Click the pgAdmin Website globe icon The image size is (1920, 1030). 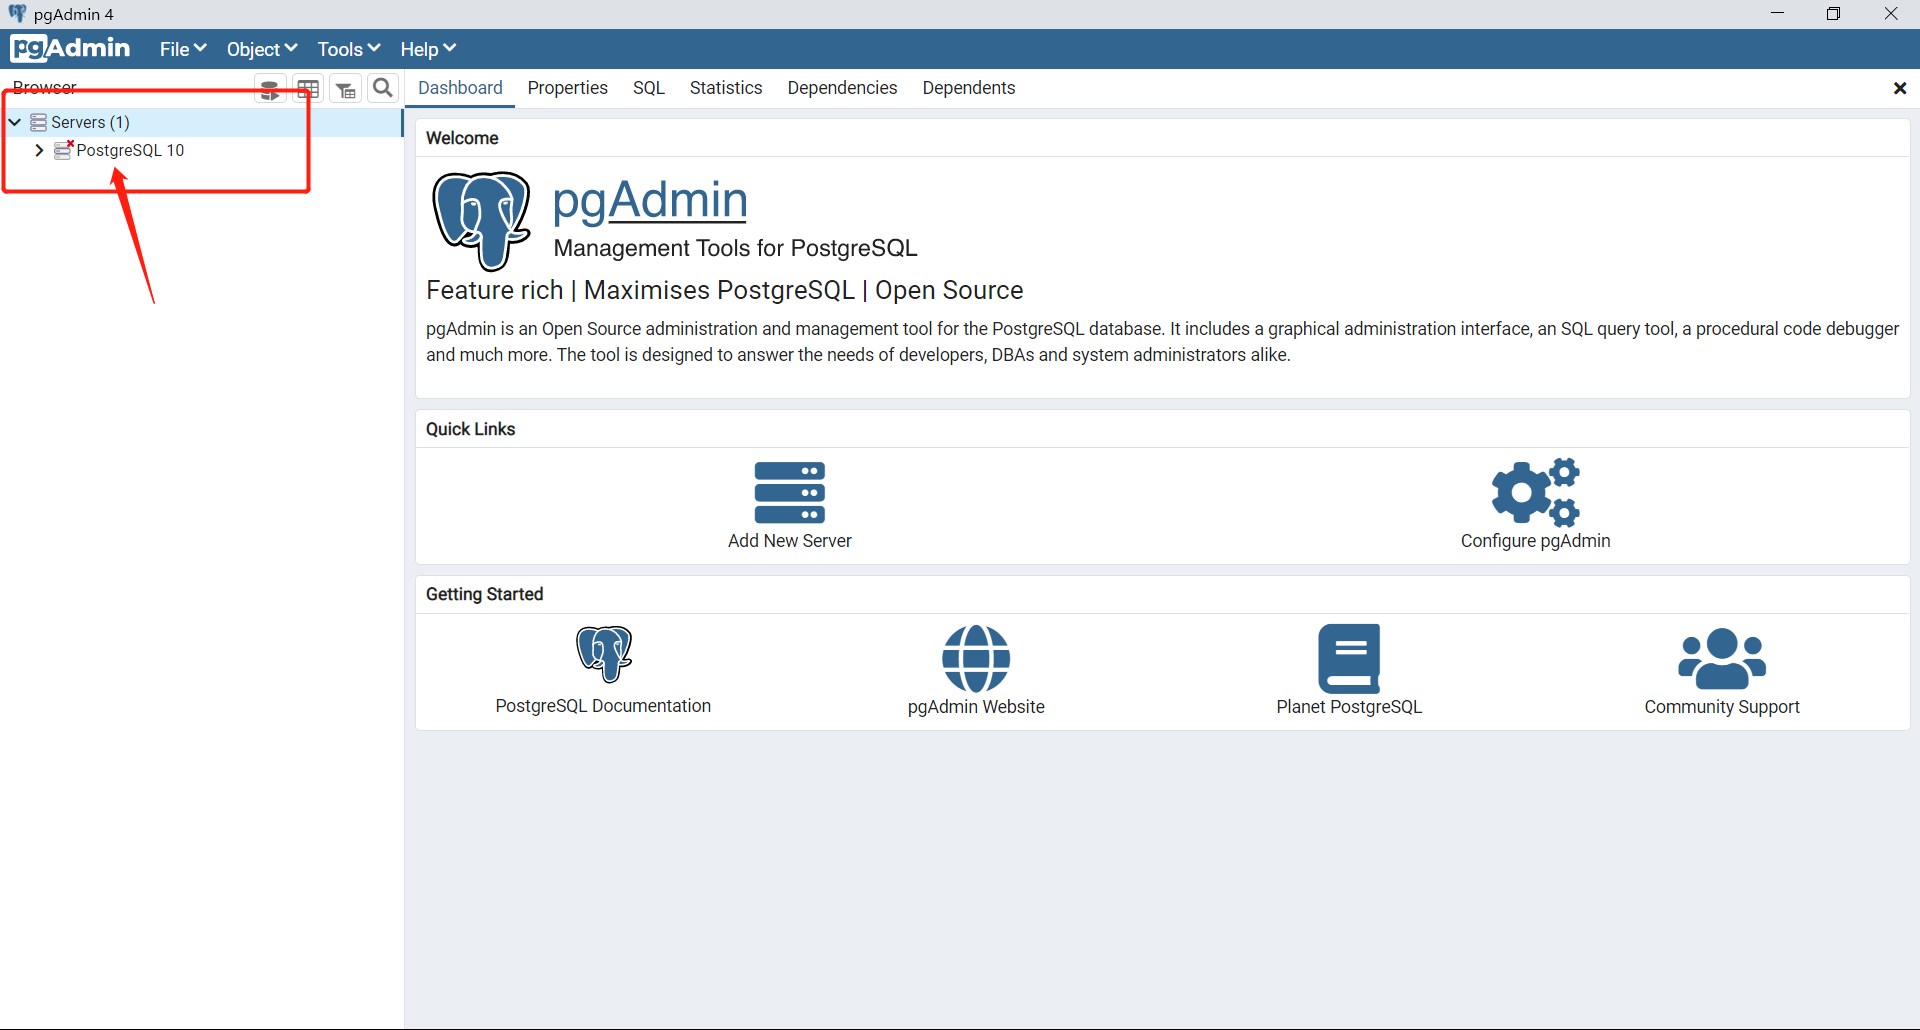click(x=976, y=658)
